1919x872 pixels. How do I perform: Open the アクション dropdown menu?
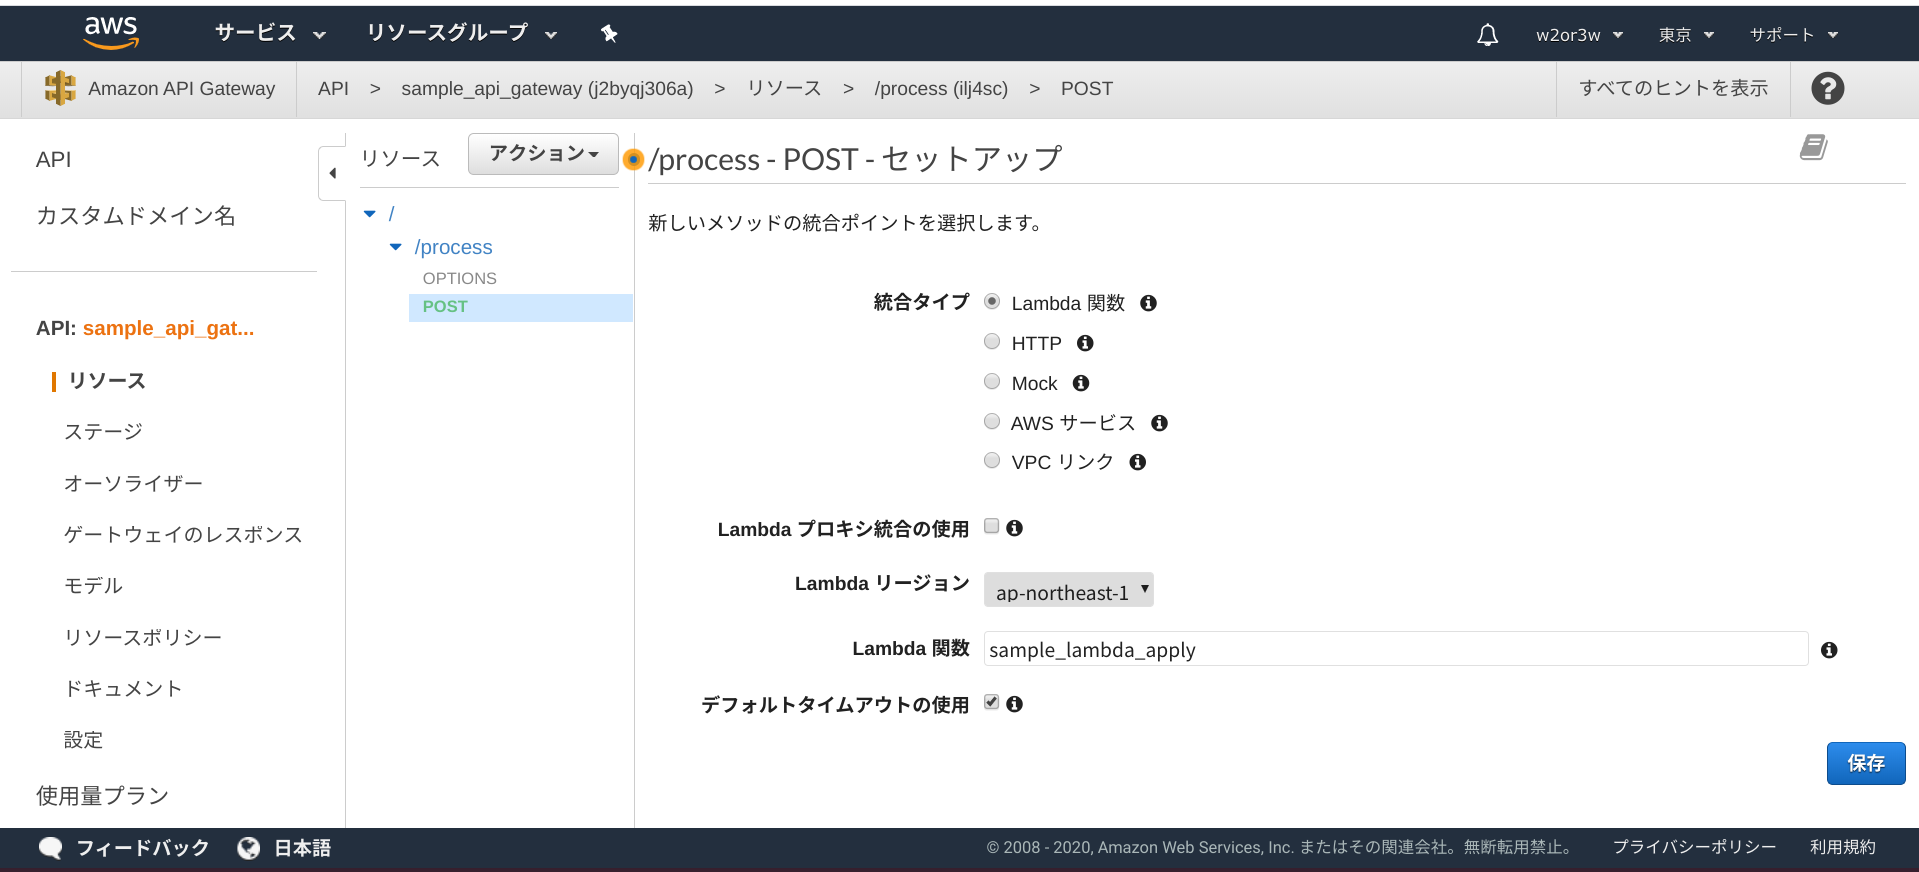point(543,154)
